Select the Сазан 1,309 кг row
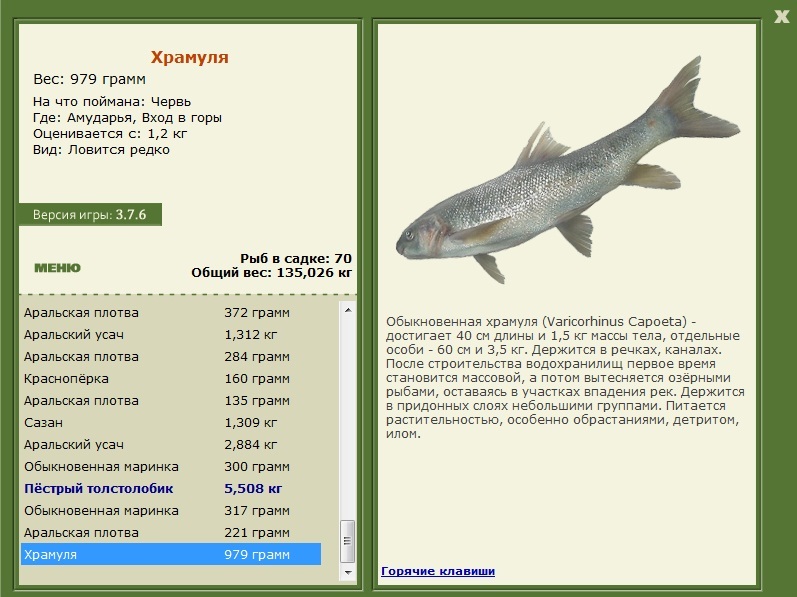Screen dimensions: 797x597 coord(171,422)
